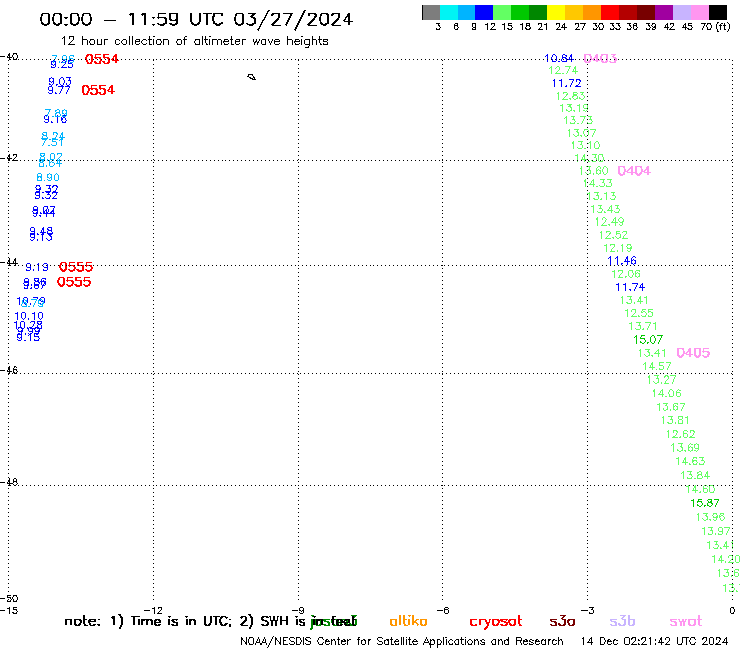This screenshot has height=650, width=740.
Task: Click the red '0555' label beside 9.19
Action: tap(76, 267)
